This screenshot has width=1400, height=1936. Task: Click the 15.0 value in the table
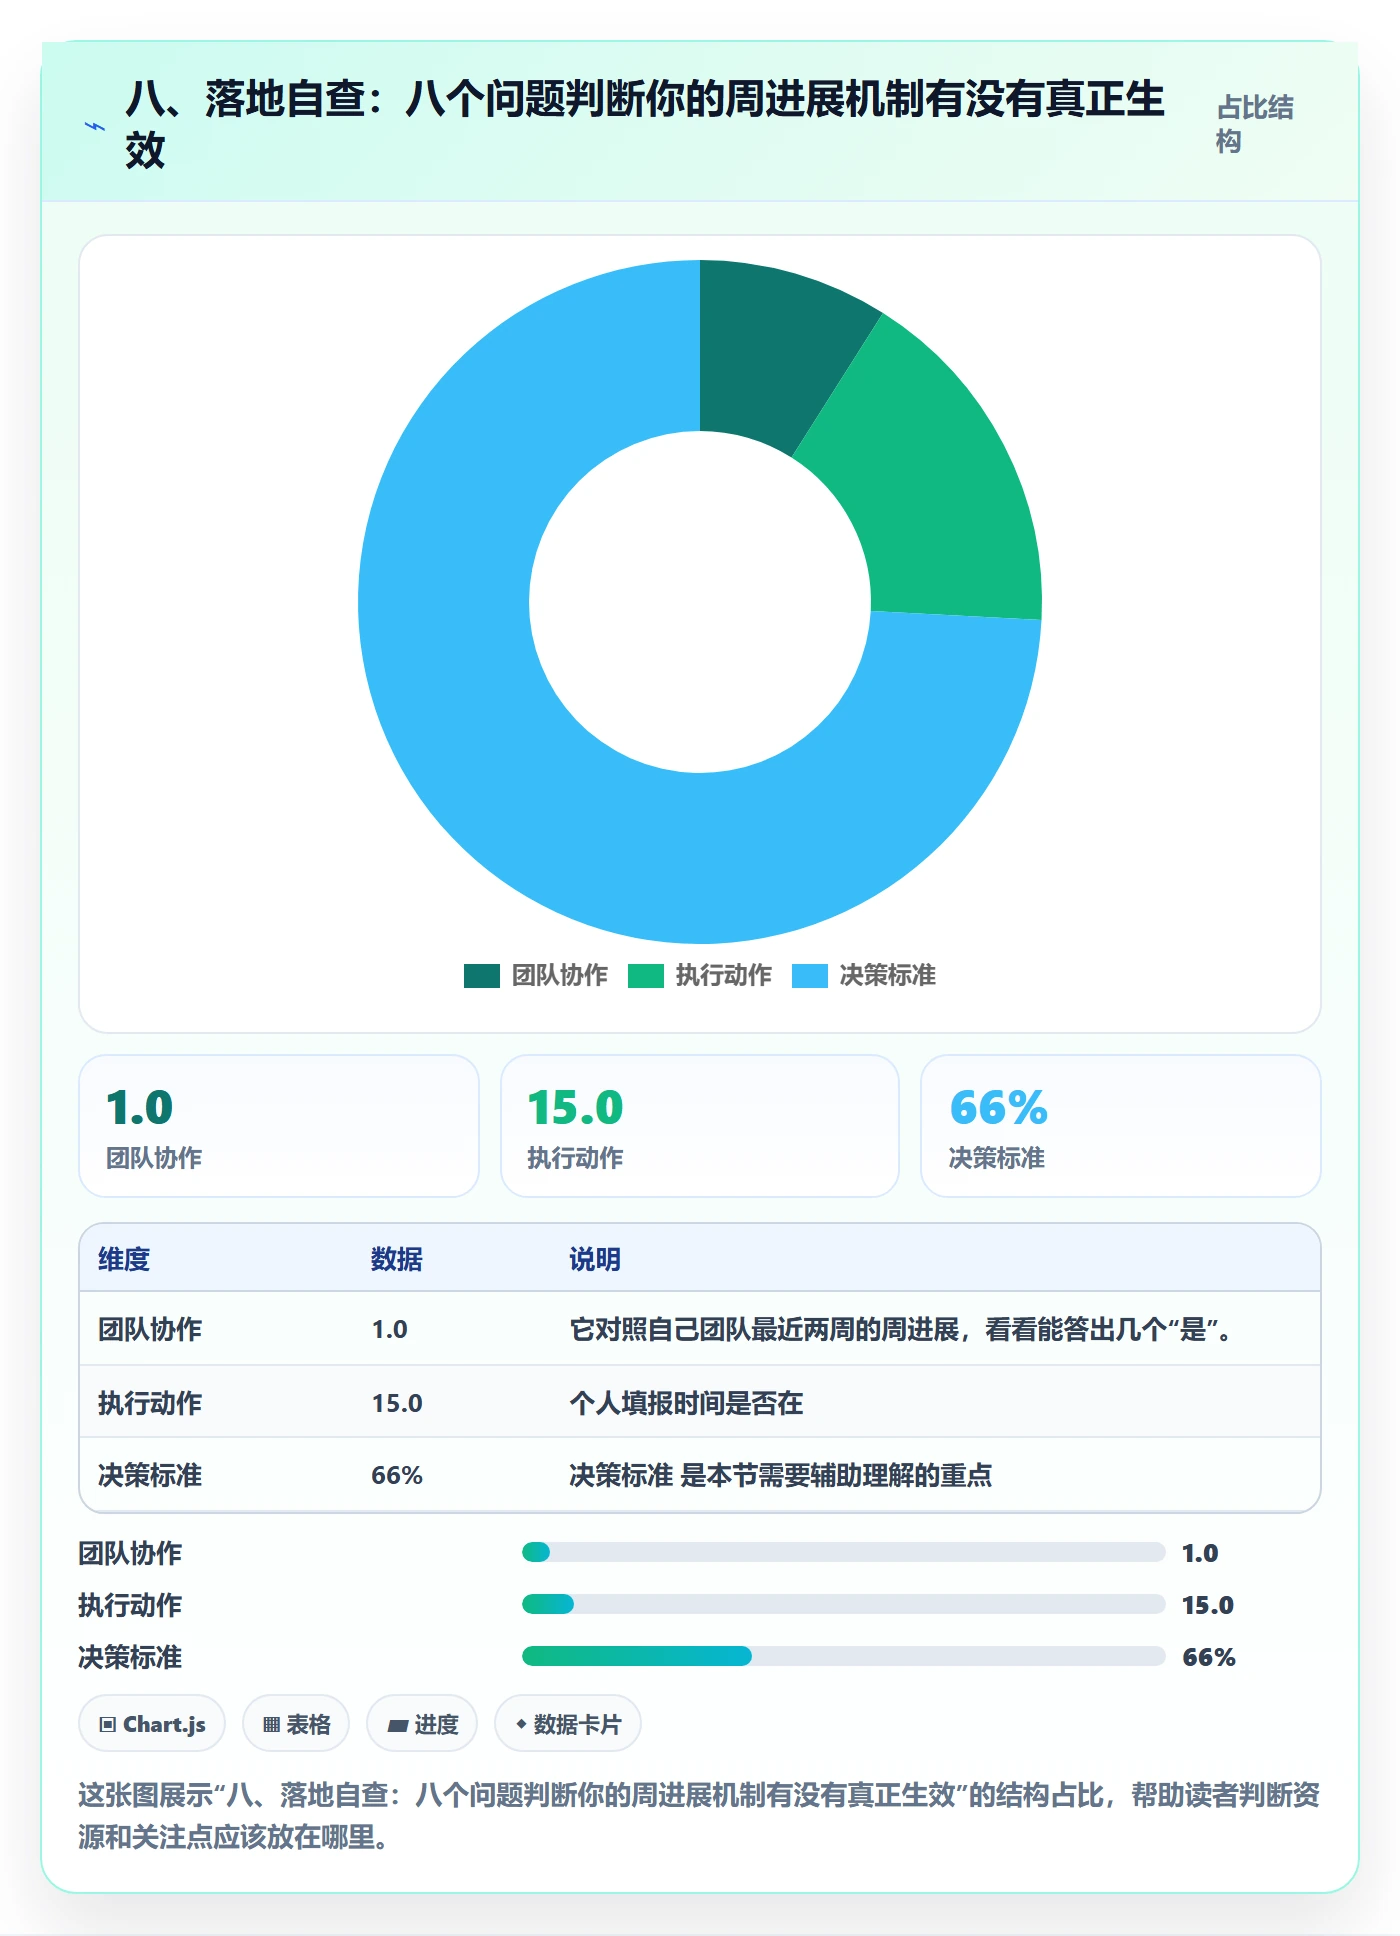397,1403
